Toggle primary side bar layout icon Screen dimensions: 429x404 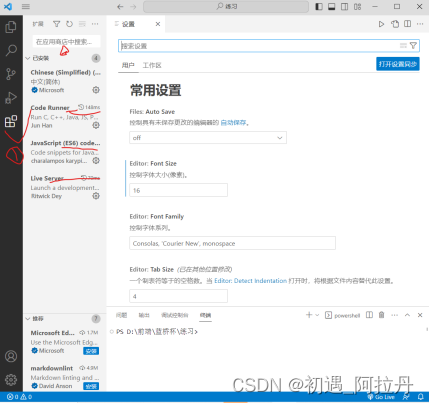[x=319, y=7]
